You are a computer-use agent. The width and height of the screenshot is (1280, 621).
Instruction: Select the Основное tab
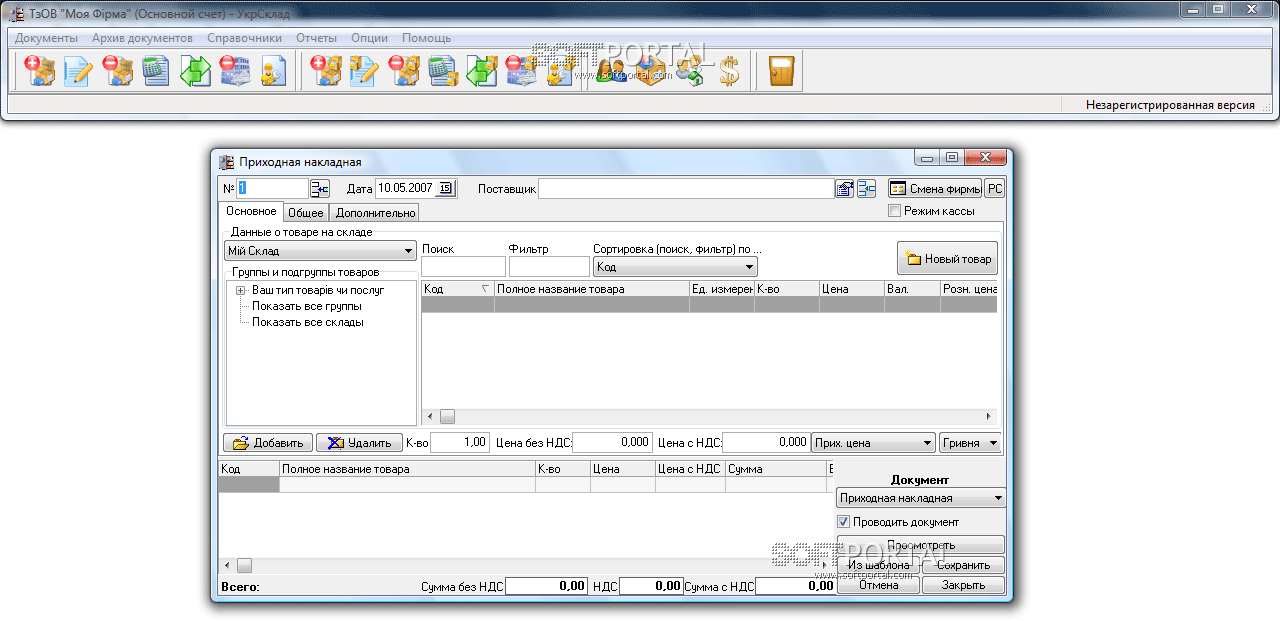click(251, 211)
